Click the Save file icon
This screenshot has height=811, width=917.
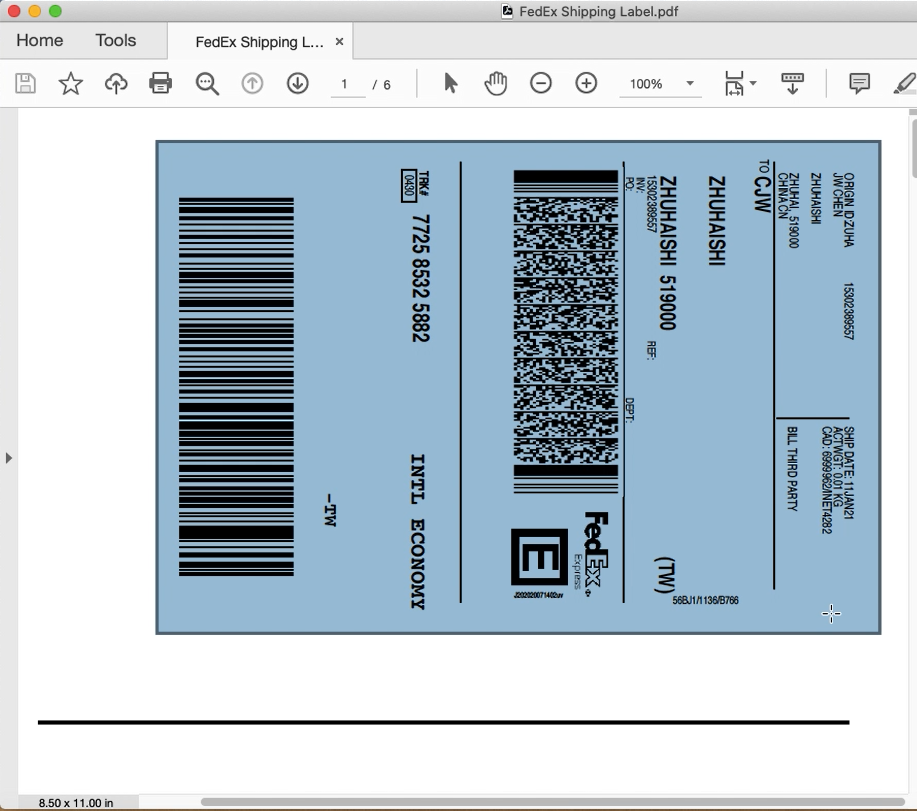(25, 84)
